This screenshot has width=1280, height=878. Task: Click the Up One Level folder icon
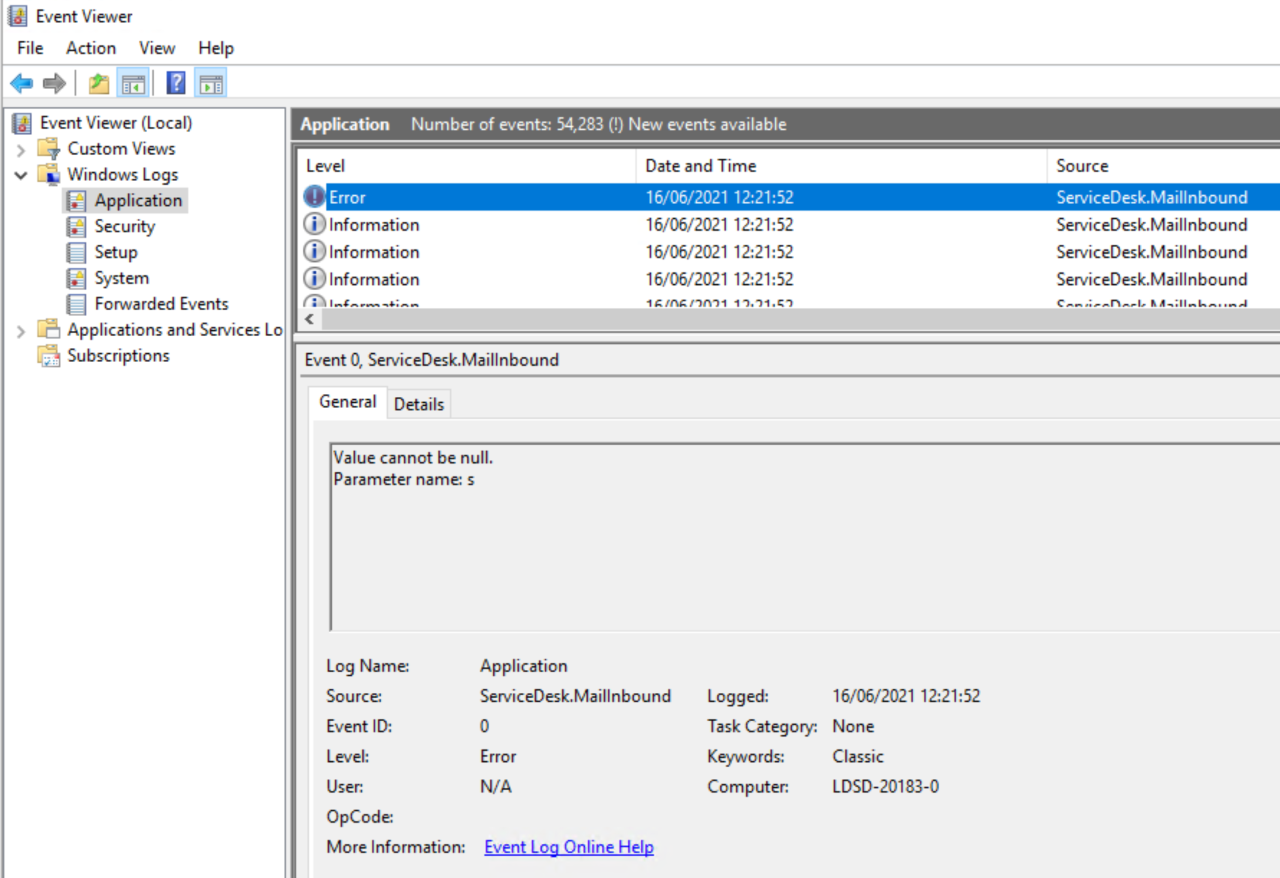[99, 83]
